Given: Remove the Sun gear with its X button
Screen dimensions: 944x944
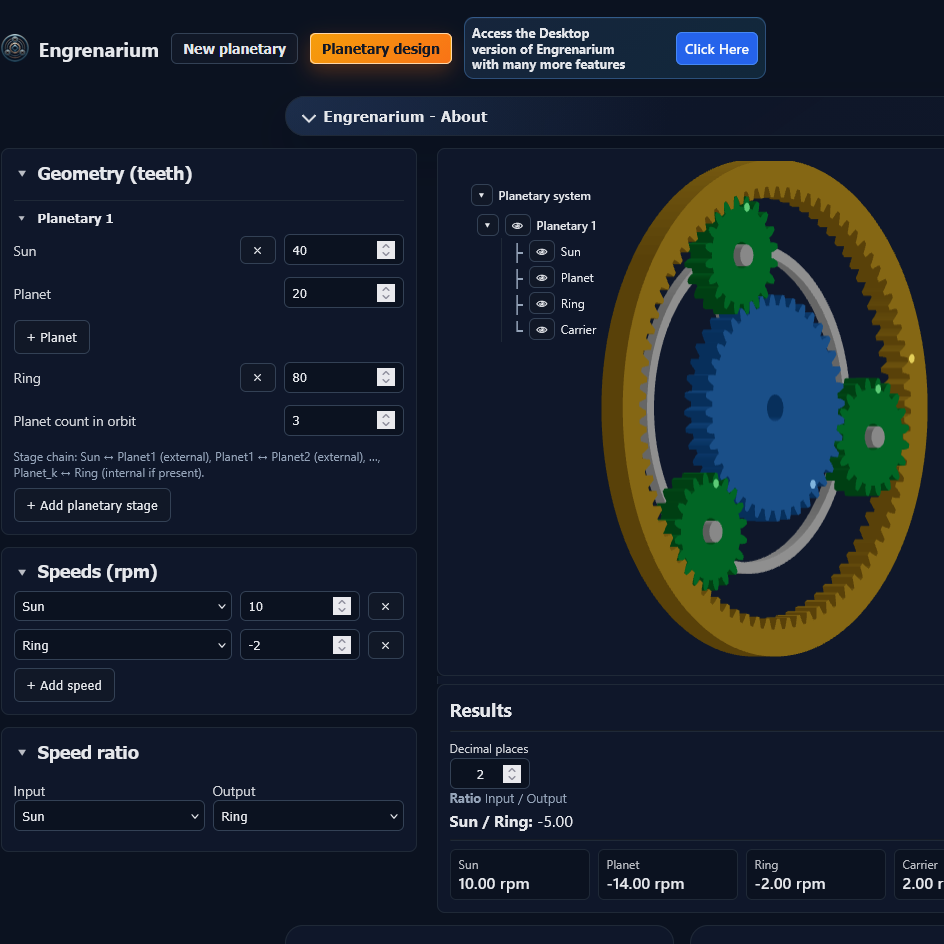Looking at the screenshot, I should pos(258,250).
